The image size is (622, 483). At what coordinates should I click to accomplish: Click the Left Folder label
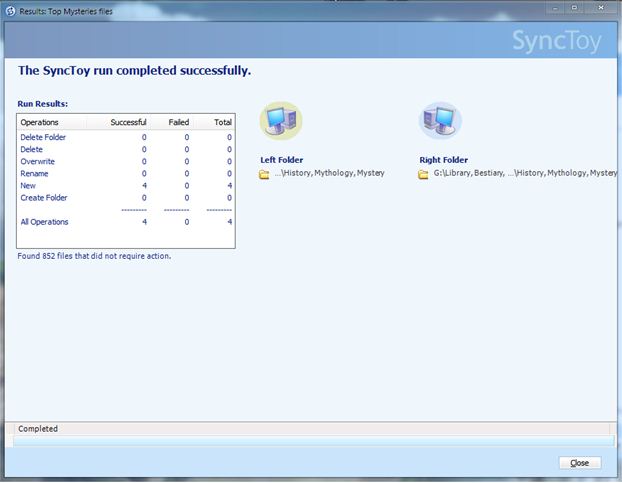[x=282, y=160]
